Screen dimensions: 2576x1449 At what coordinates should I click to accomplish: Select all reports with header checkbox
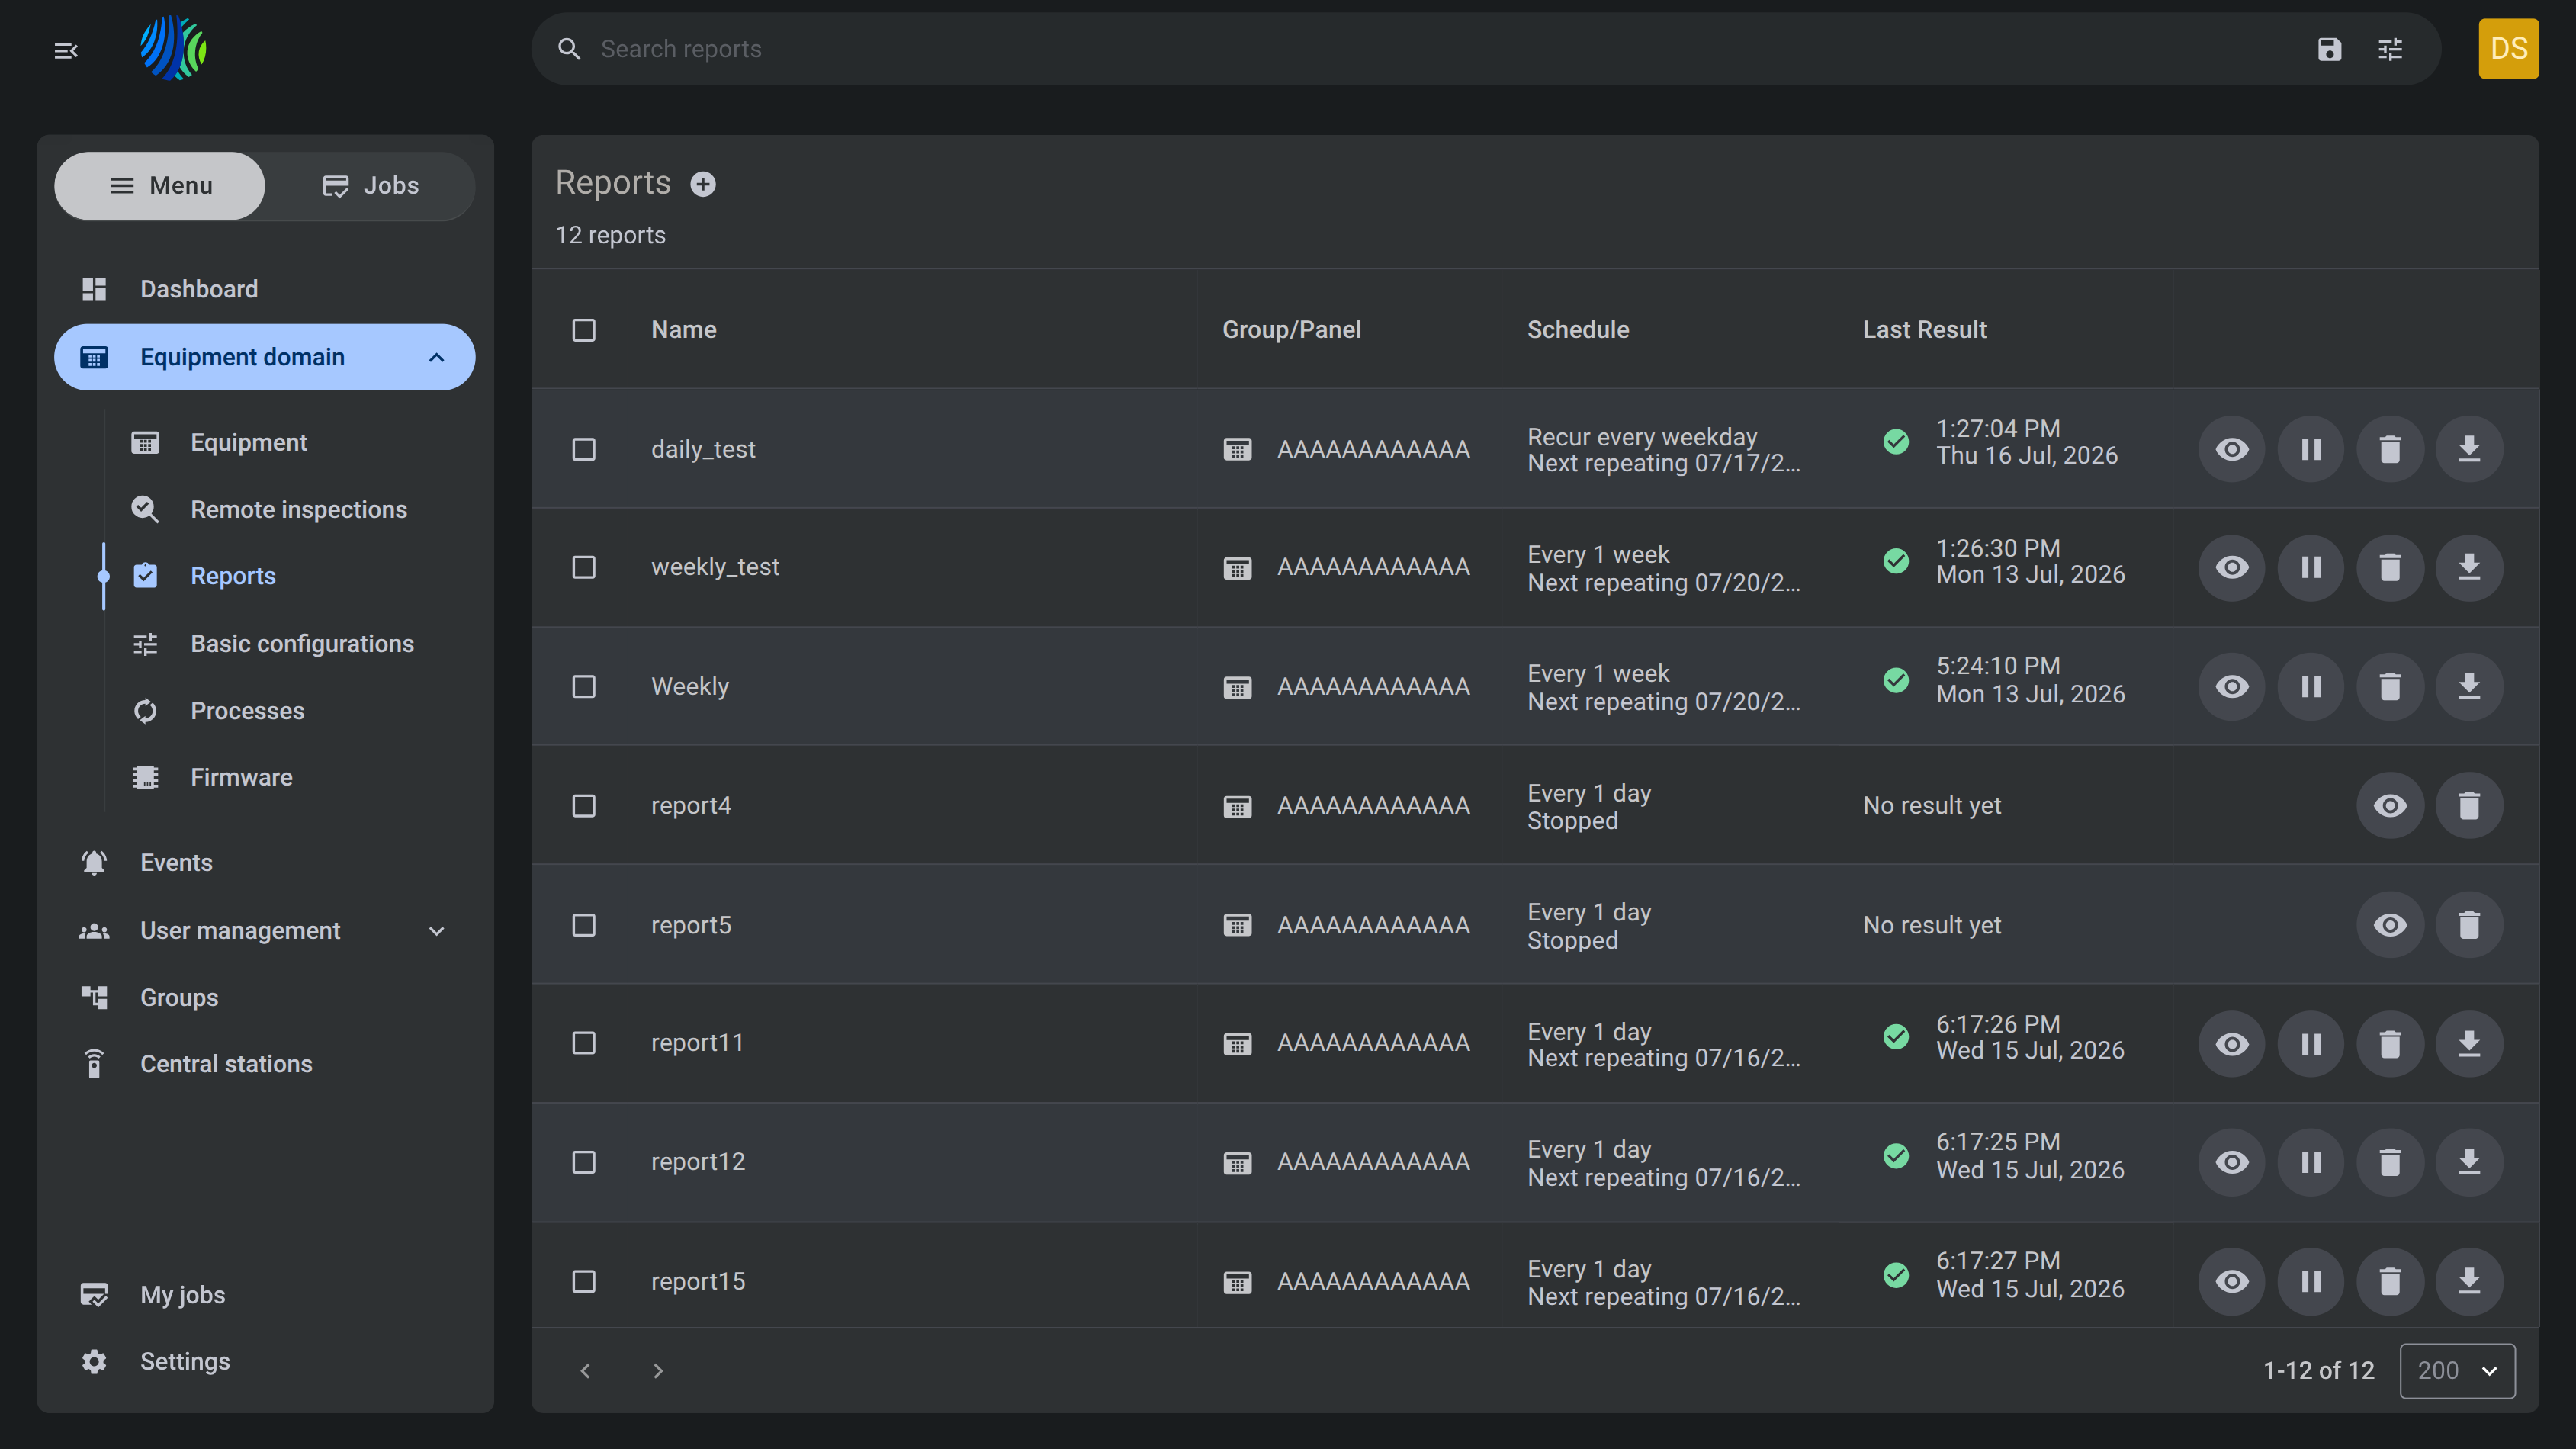click(584, 330)
